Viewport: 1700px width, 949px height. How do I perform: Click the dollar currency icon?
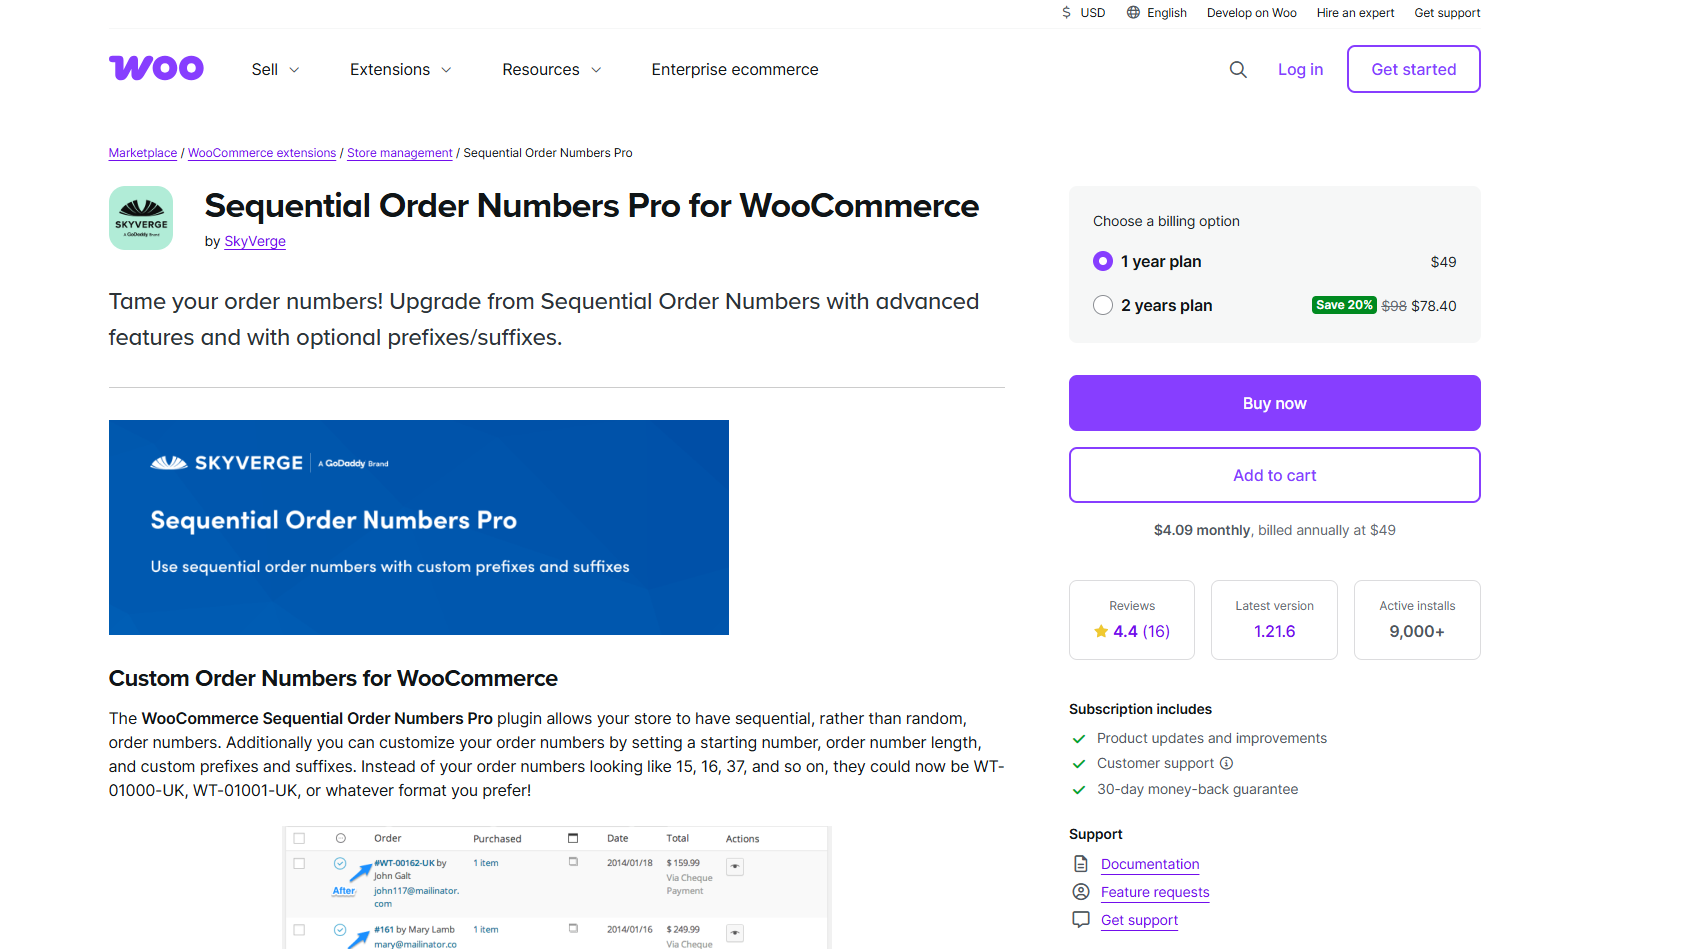click(x=1067, y=13)
